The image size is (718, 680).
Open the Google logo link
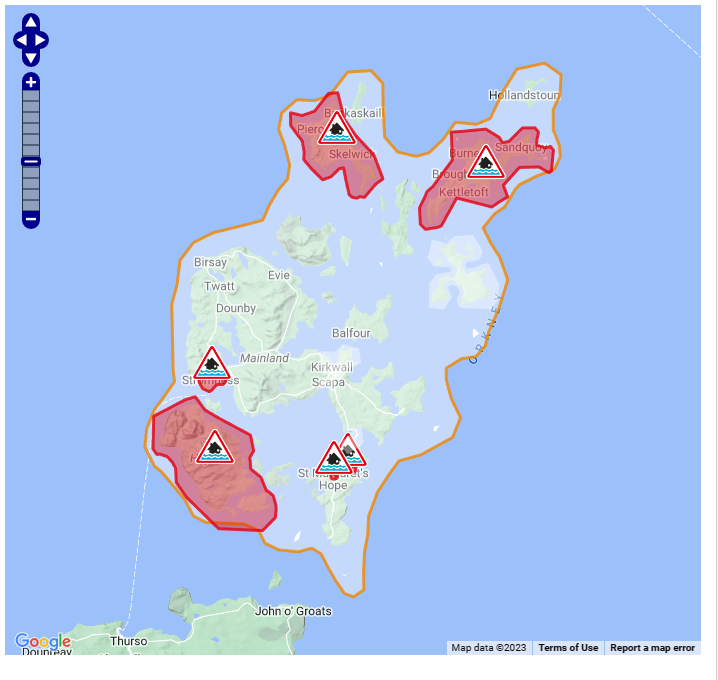(43, 641)
